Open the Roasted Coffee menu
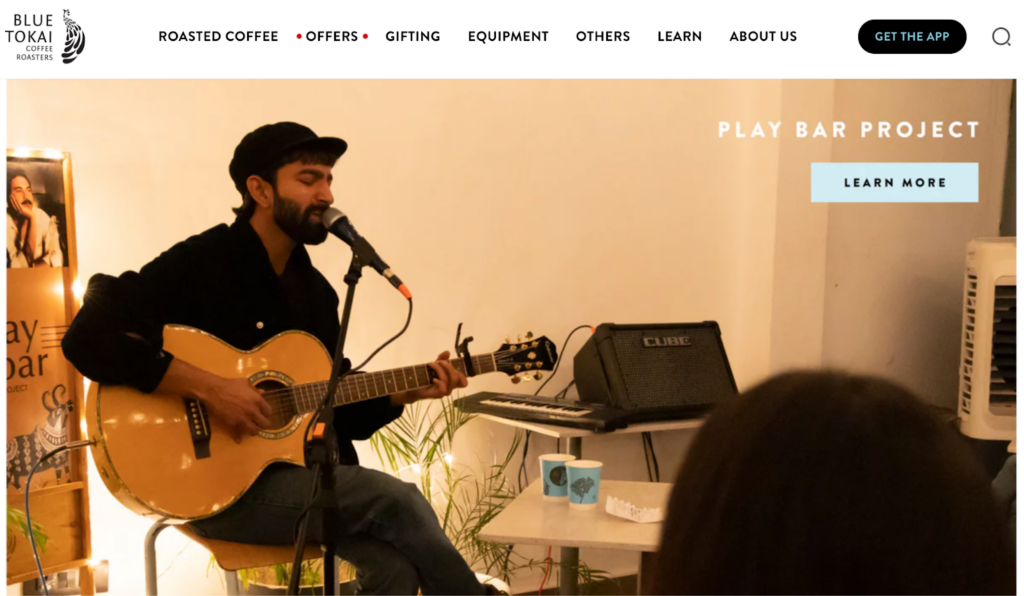This screenshot has height=596, width=1024. pos(218,37)
